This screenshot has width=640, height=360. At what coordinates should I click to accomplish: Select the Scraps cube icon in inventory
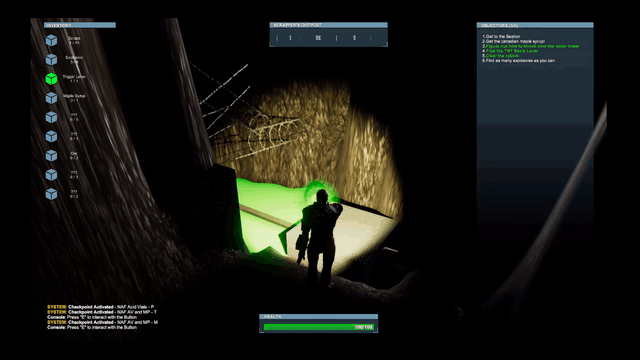51,40
